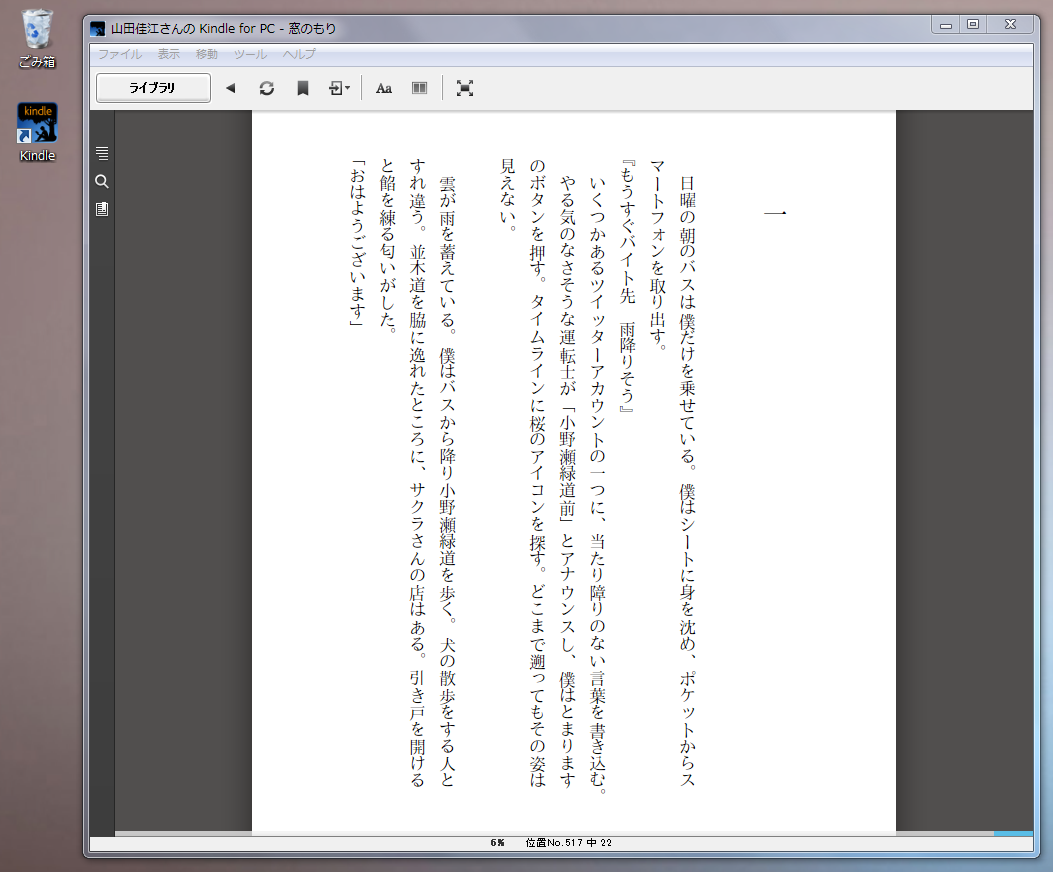Screen dimensions: 1053x872
Task: Enter full screen mode icon
Action: [465, 88]
